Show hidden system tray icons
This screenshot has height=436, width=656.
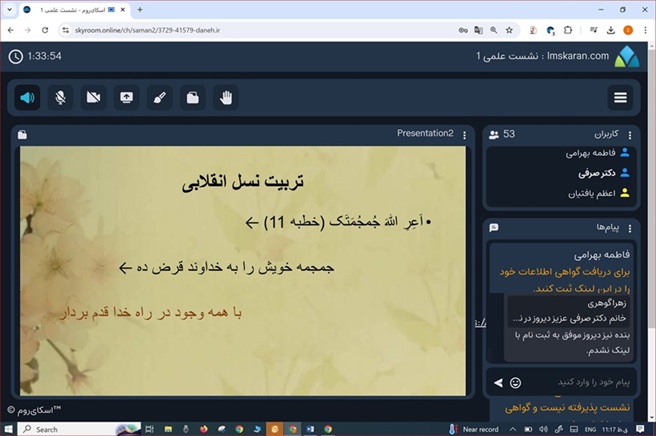pyautogui.click(x=512, y=429)
